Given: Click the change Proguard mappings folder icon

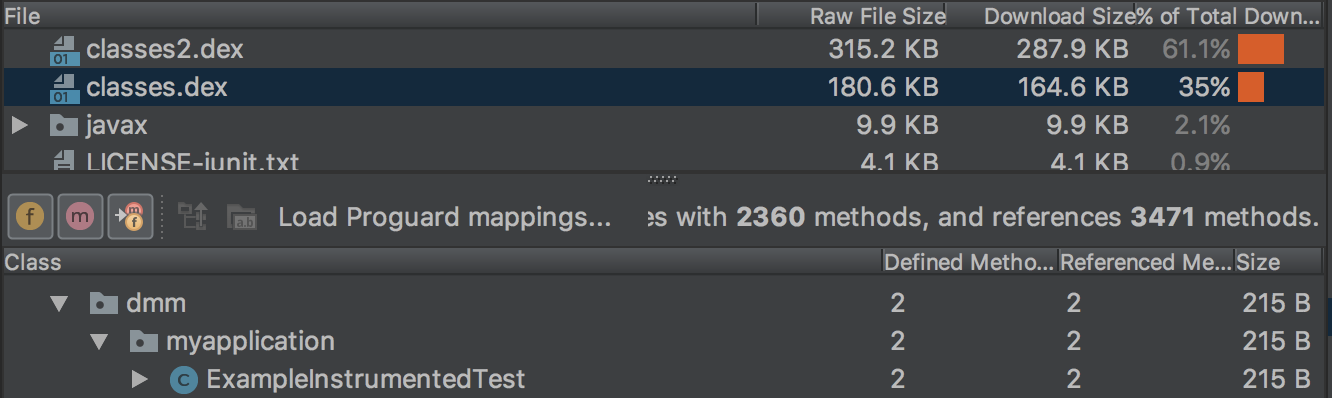Looking at the screenshot, I should [242, 216].
